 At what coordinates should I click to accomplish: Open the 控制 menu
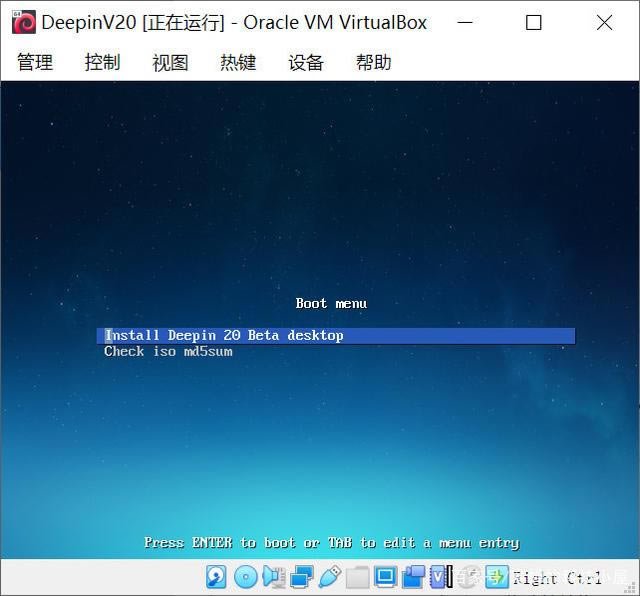102,62
